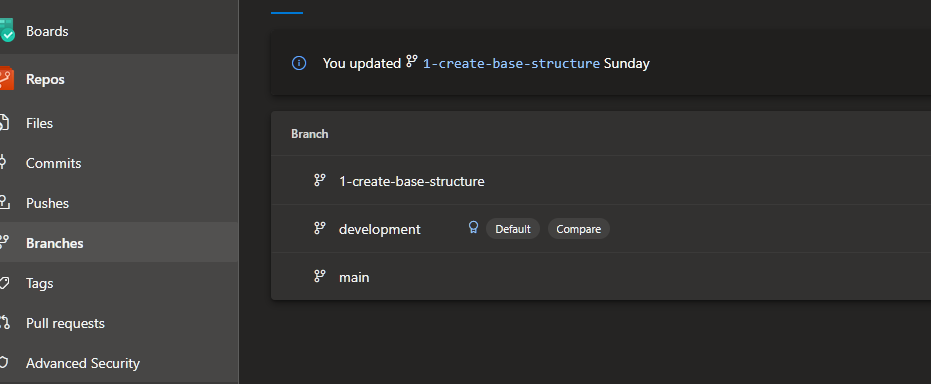Click the Branch column header
The width and height of the screenshot is (931, 384).
[x=309, y=134]
